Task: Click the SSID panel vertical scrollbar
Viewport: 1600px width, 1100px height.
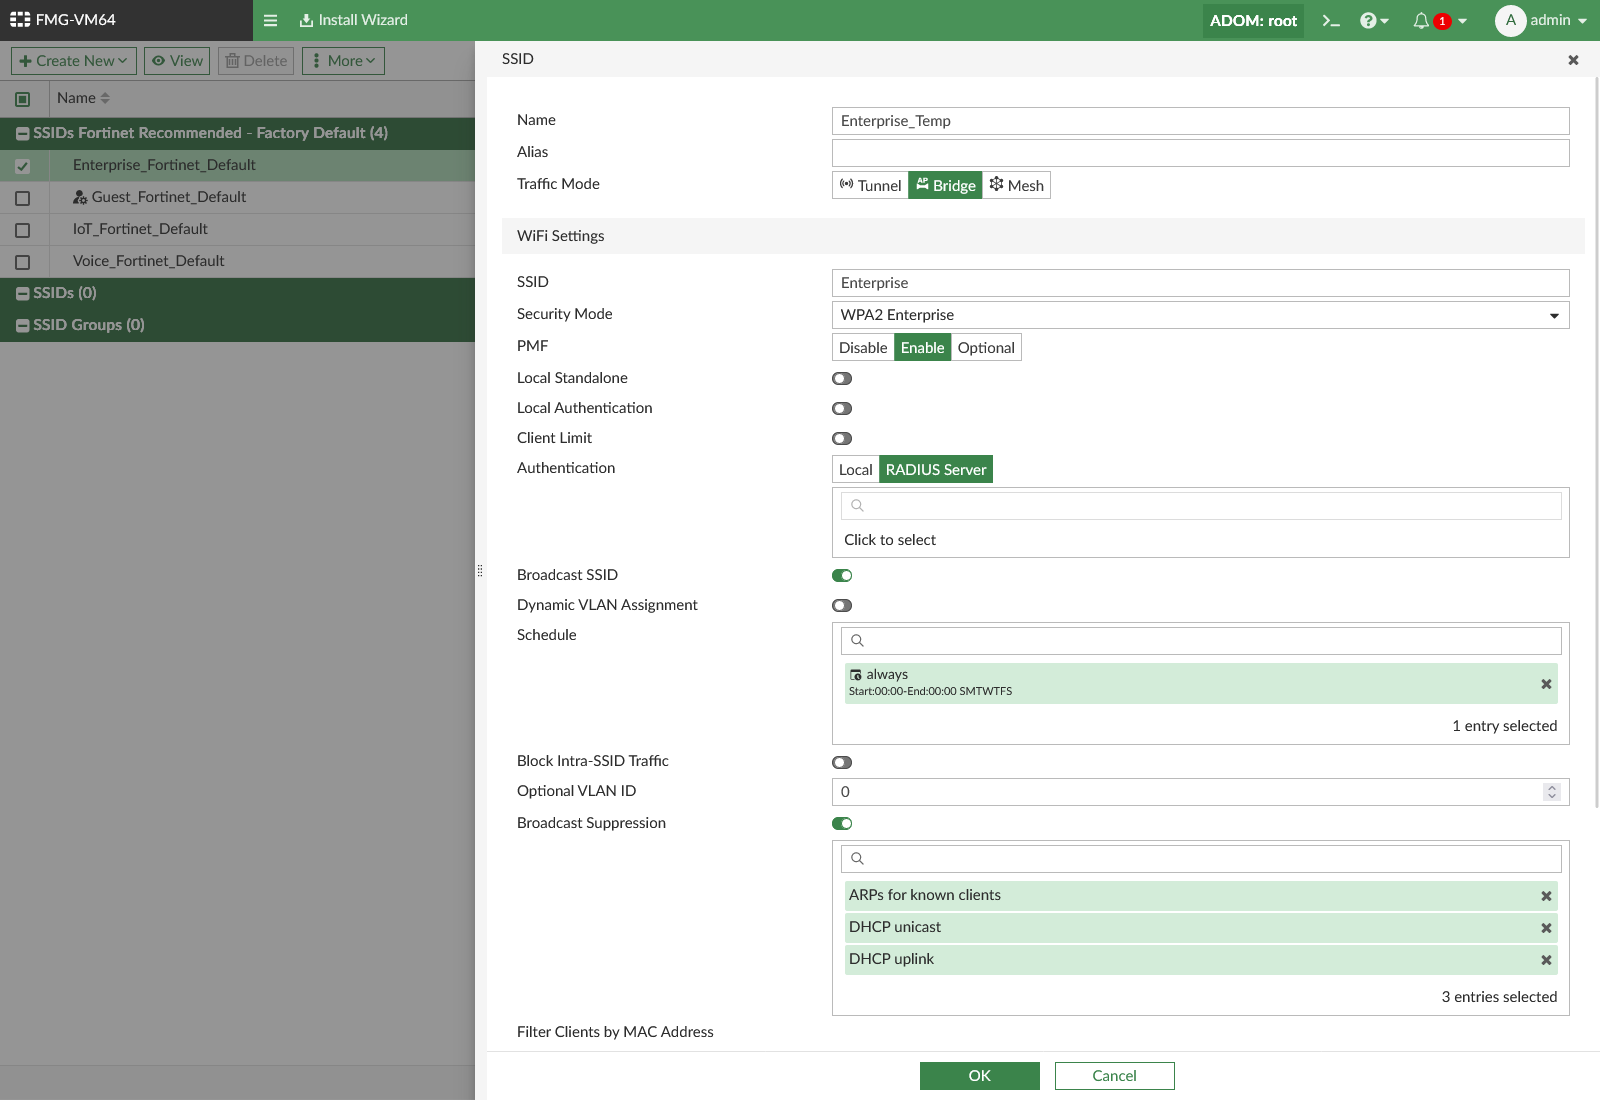Action: click(x=1596, y=440)
